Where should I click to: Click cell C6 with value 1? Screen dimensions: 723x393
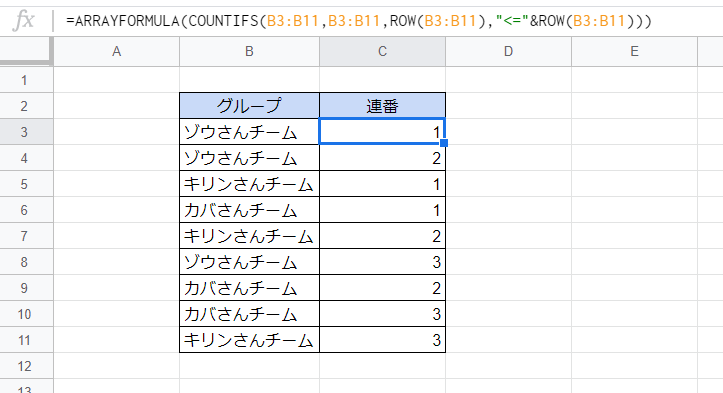(382, 210)
